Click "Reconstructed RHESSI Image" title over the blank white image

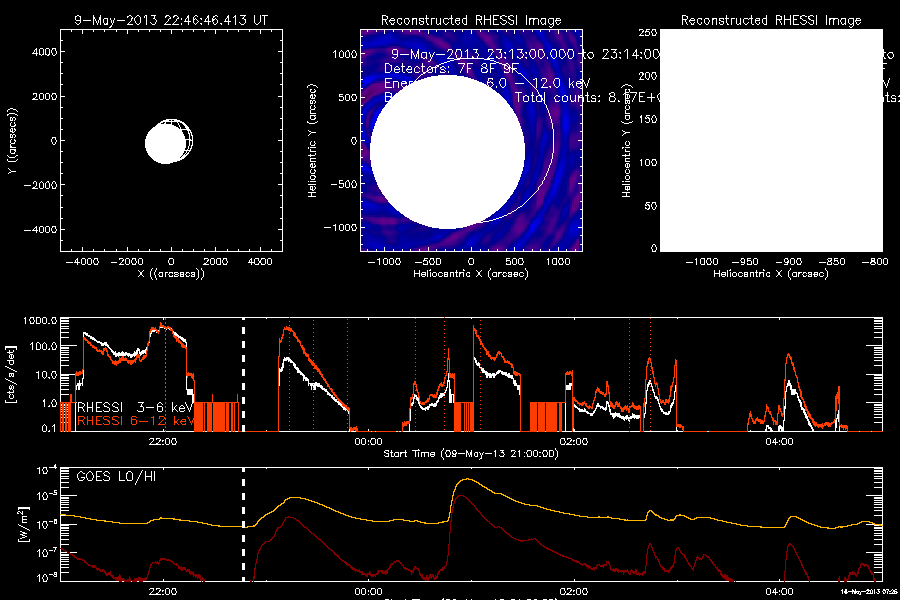pyautogui.click(x=771, y=20)
